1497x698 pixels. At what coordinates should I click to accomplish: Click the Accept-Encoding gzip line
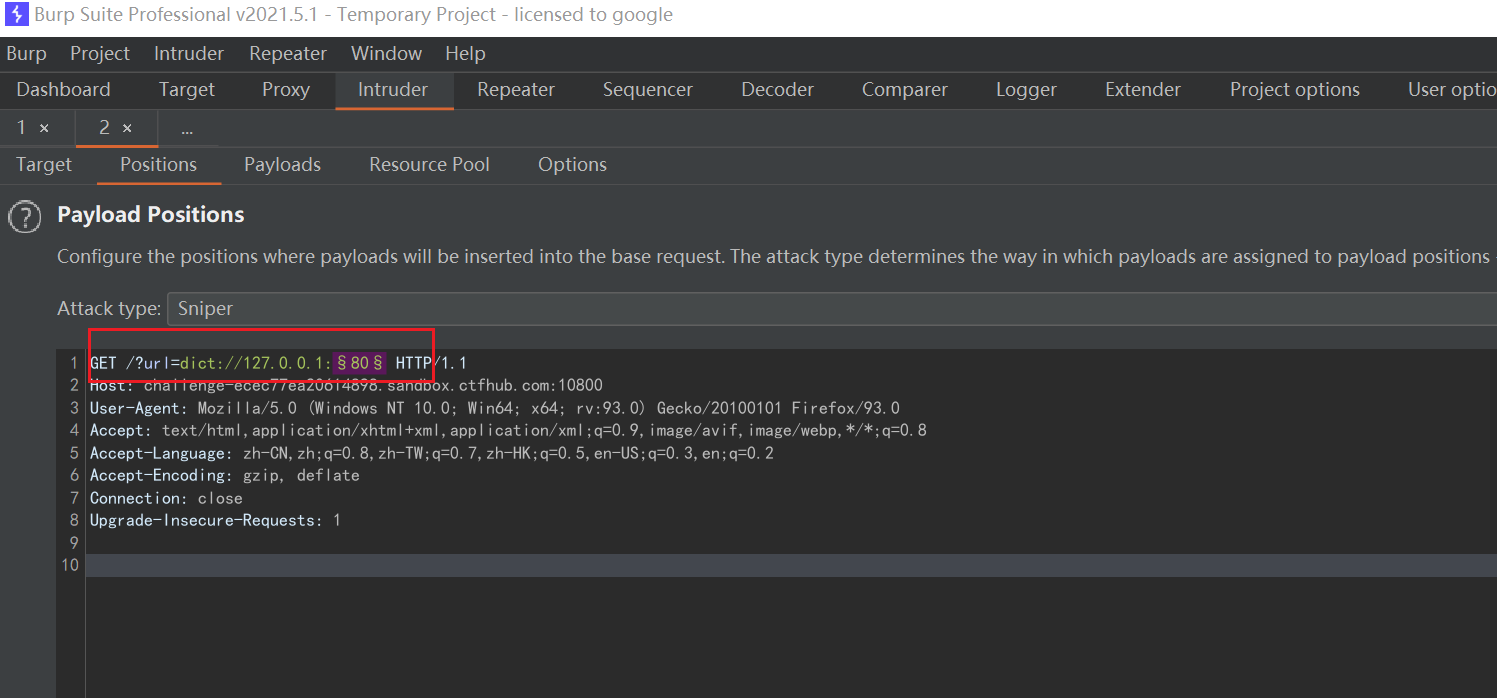[224, 475]
